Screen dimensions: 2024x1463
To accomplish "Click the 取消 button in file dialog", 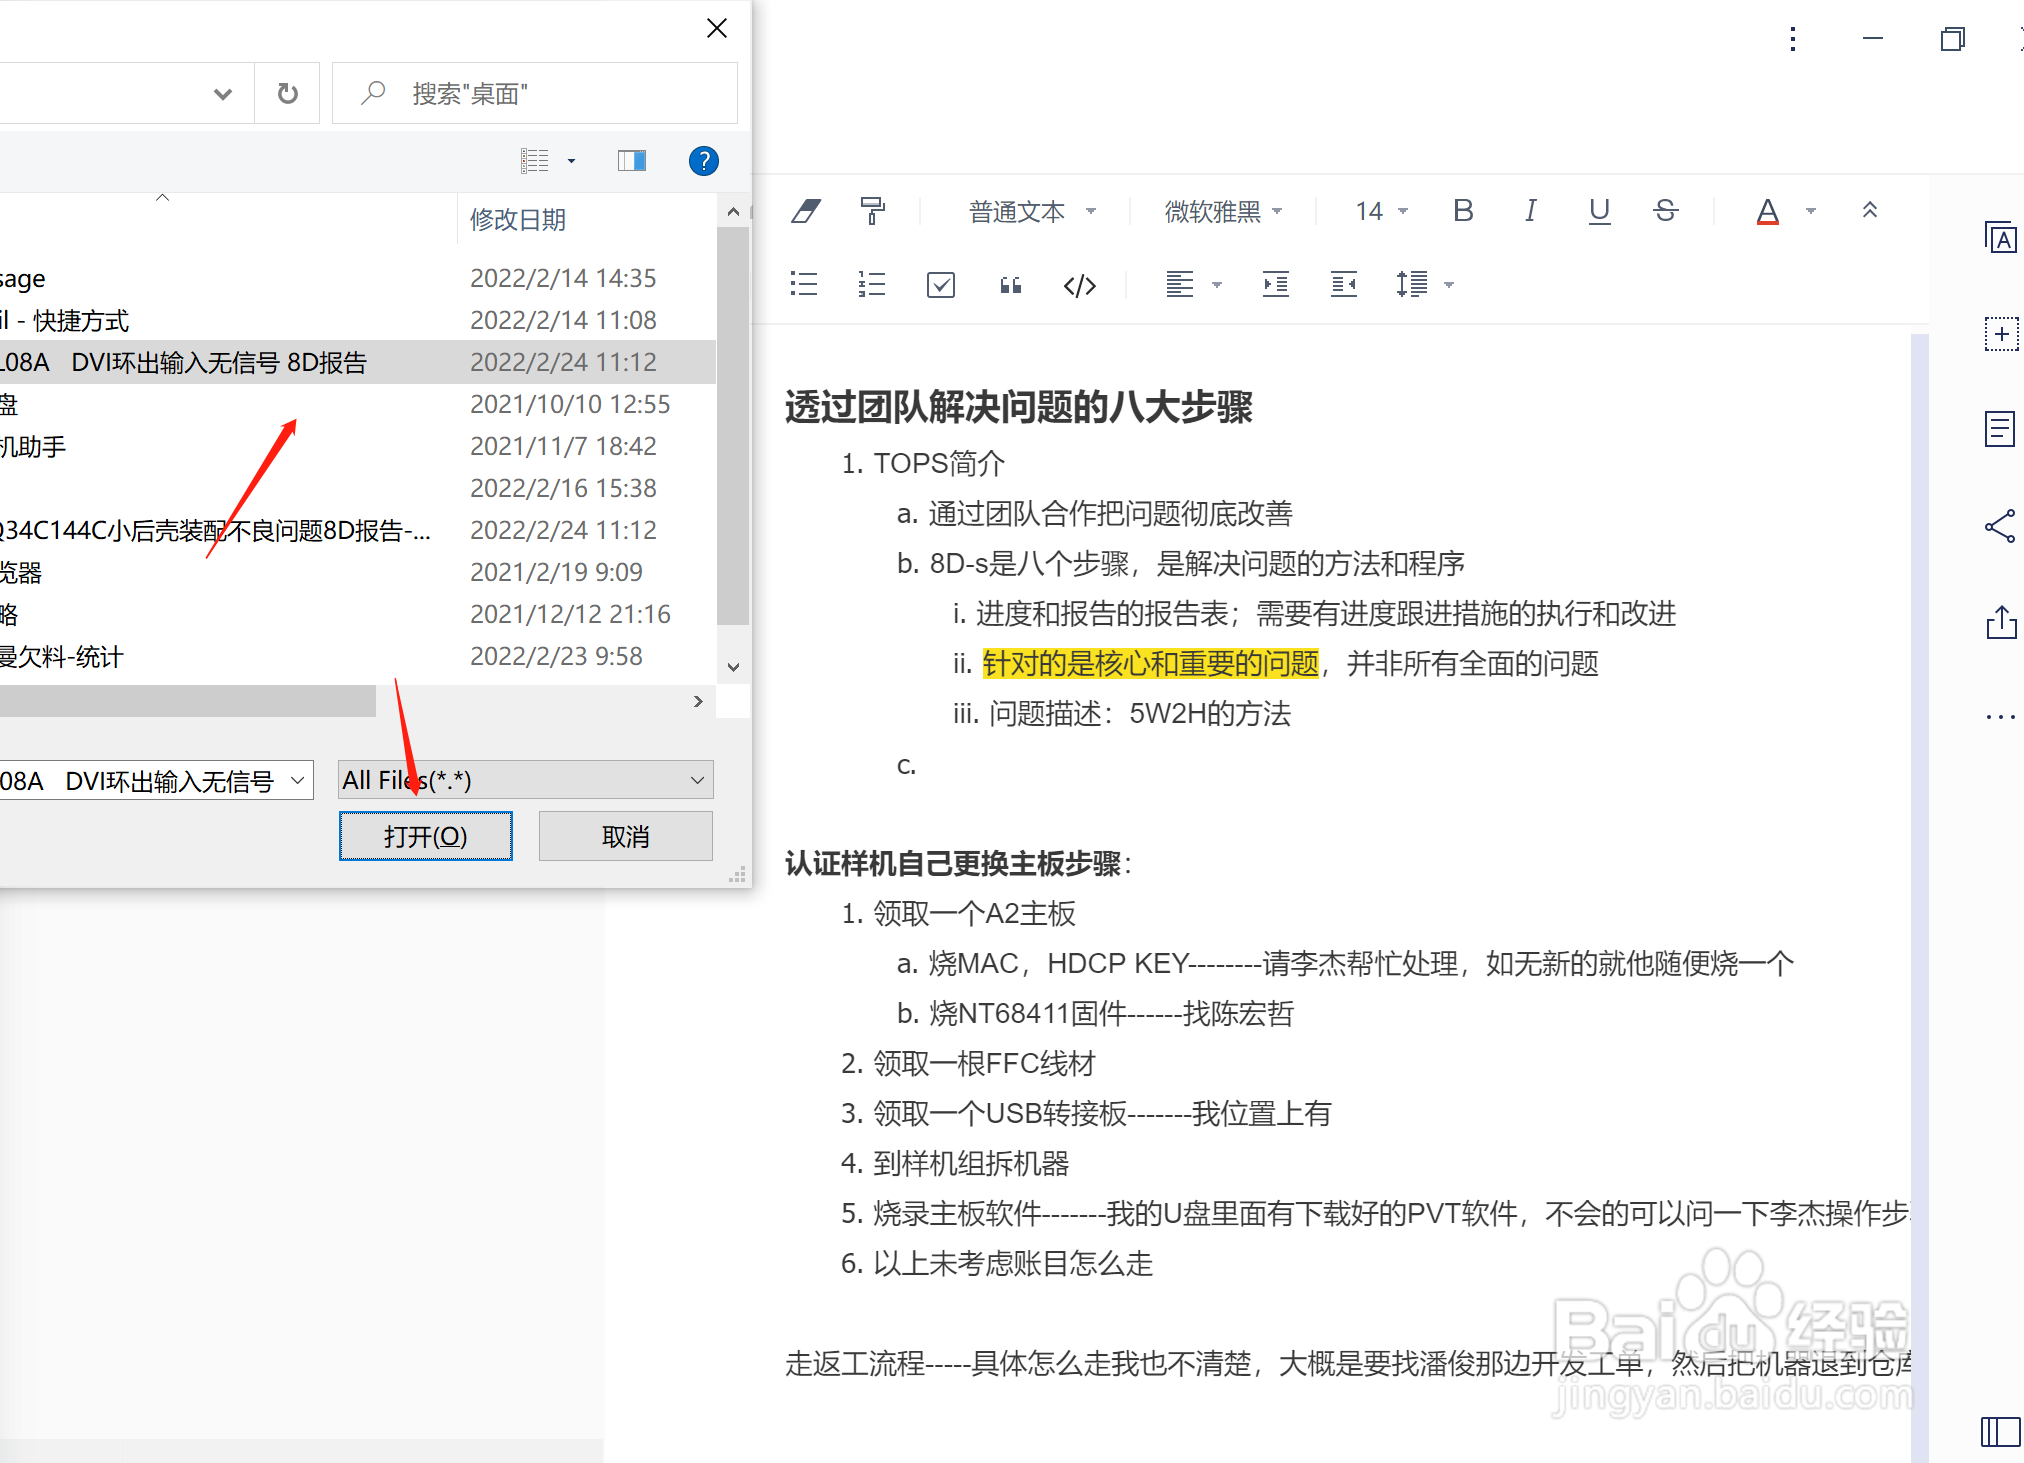I will 626,836.
